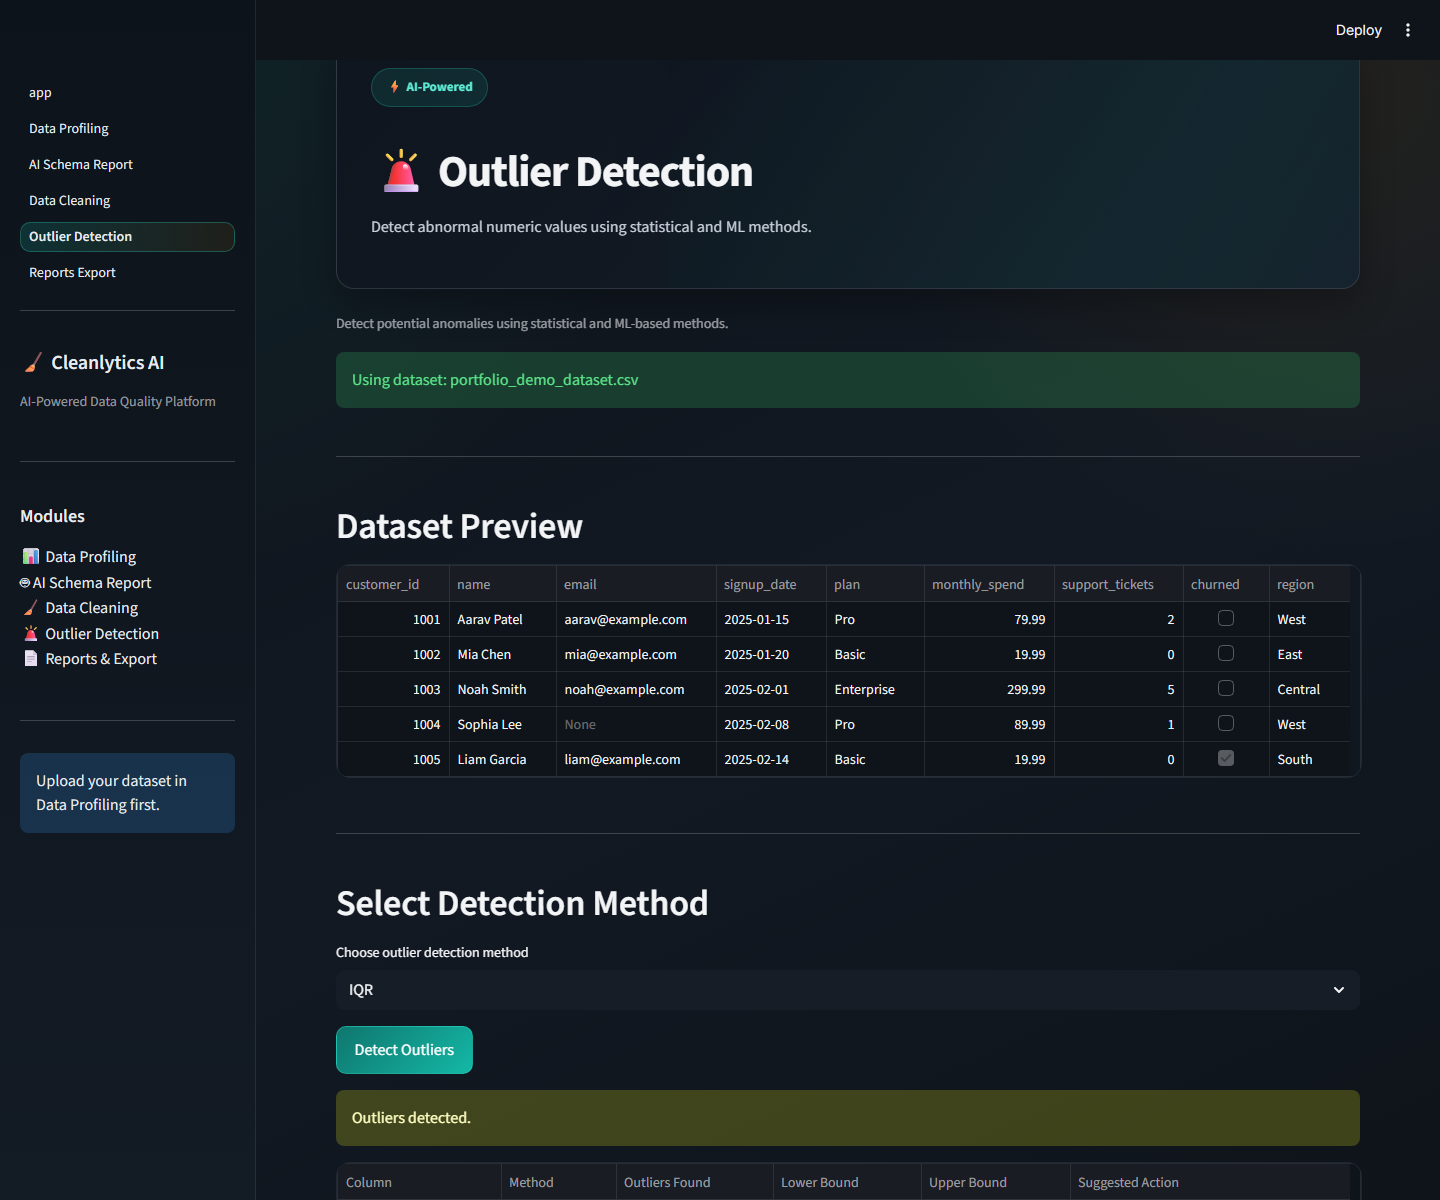Select Outlier Detection page in sidebar navigation
This screenshot has width=1440, height=1200.
tap(127, 237)
